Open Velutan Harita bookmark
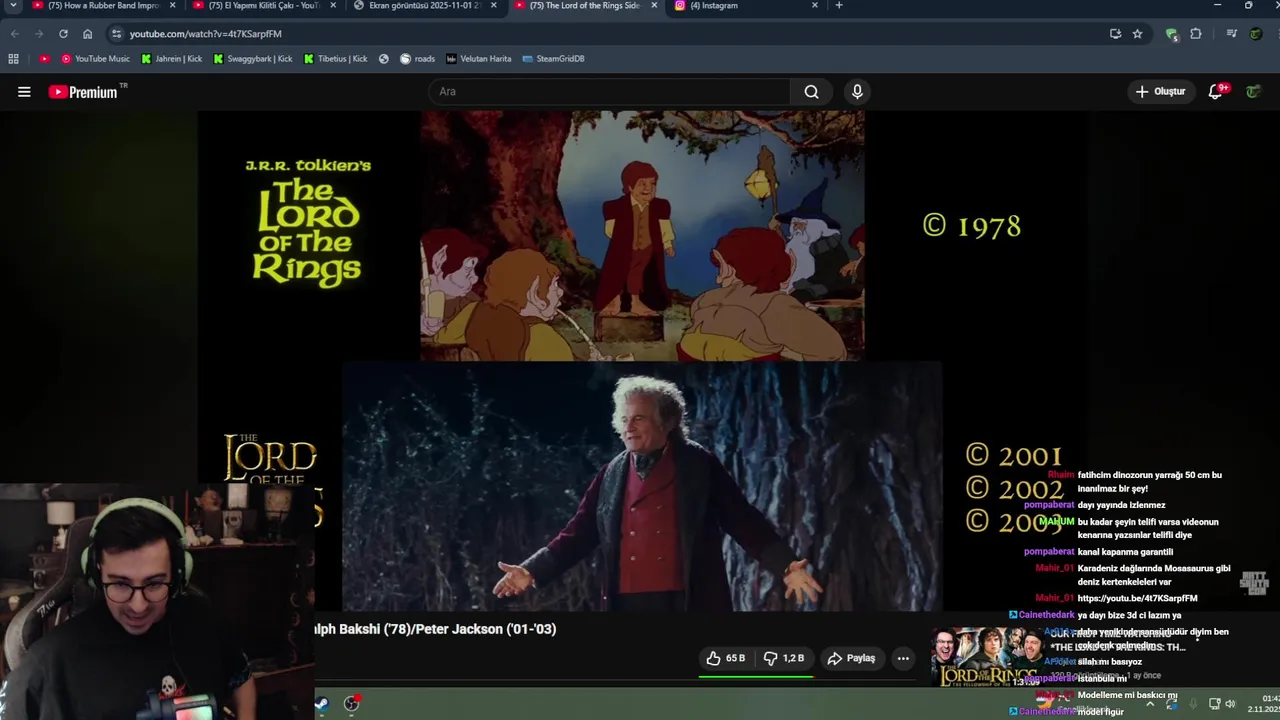1280x720 pixels. coord(479,59)
